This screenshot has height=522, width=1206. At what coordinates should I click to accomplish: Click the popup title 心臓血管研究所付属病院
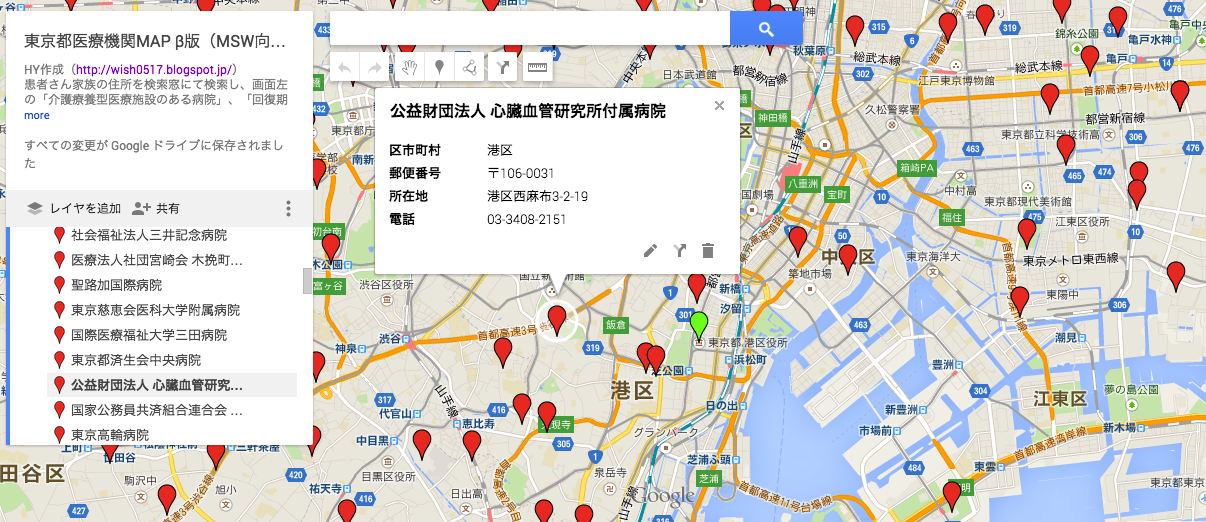pos(578,111)
